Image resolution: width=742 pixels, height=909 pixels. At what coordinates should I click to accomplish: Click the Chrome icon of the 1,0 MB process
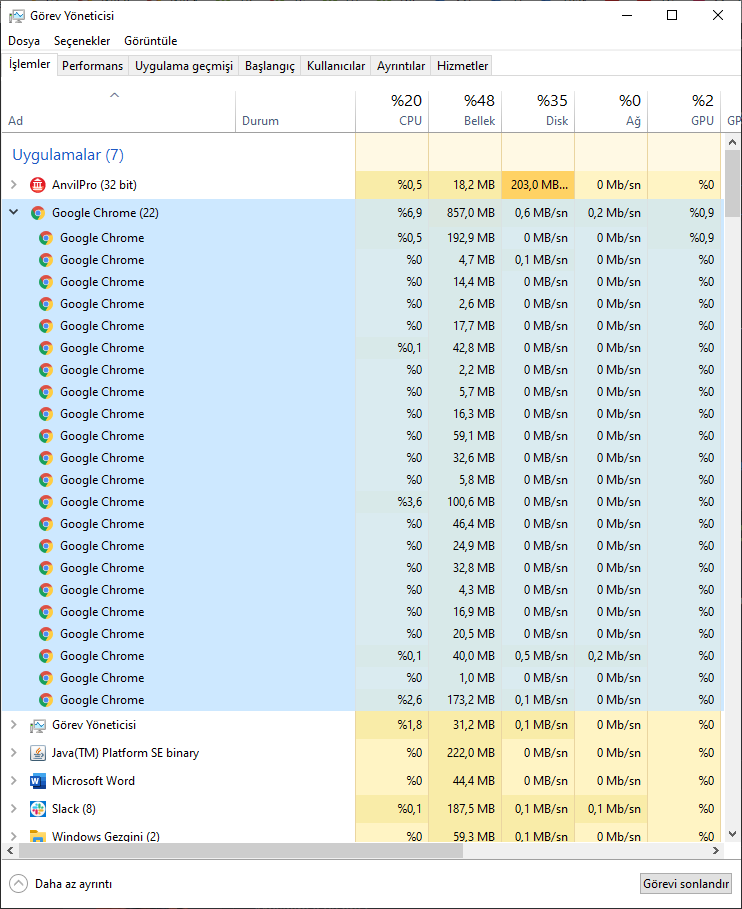pos(46,678)
